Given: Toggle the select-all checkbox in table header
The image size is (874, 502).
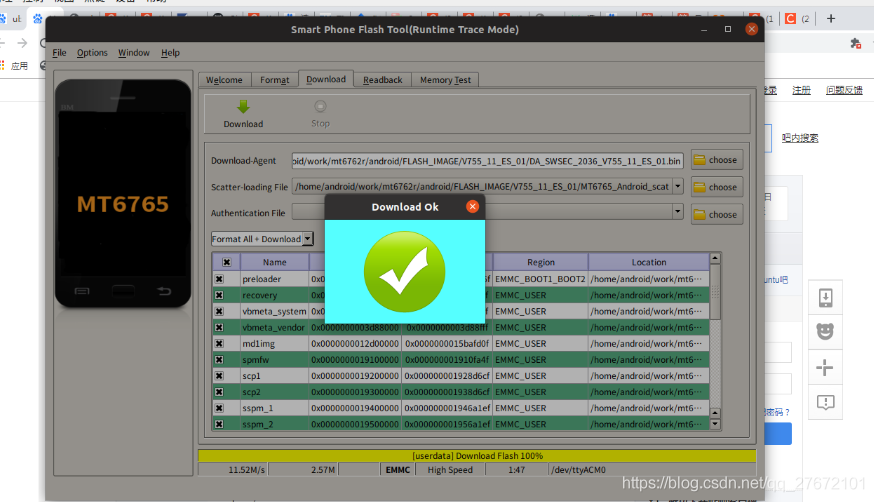Looking at the screenshot, I should [x=226, y=262].
